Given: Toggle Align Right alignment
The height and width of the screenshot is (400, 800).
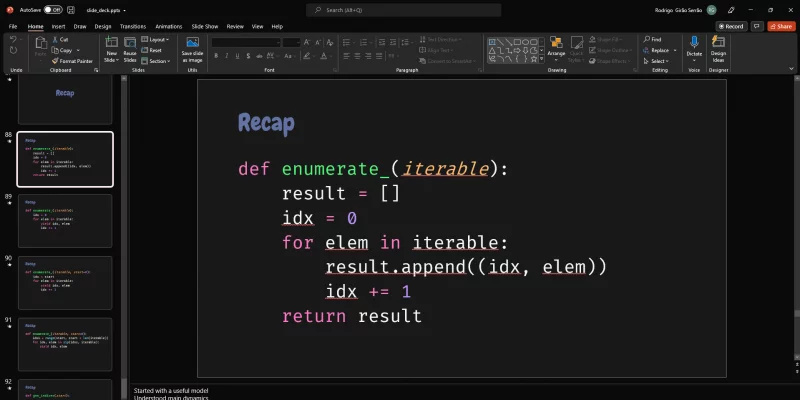Looking at the screenshot, I should click(x=368, y=56).
